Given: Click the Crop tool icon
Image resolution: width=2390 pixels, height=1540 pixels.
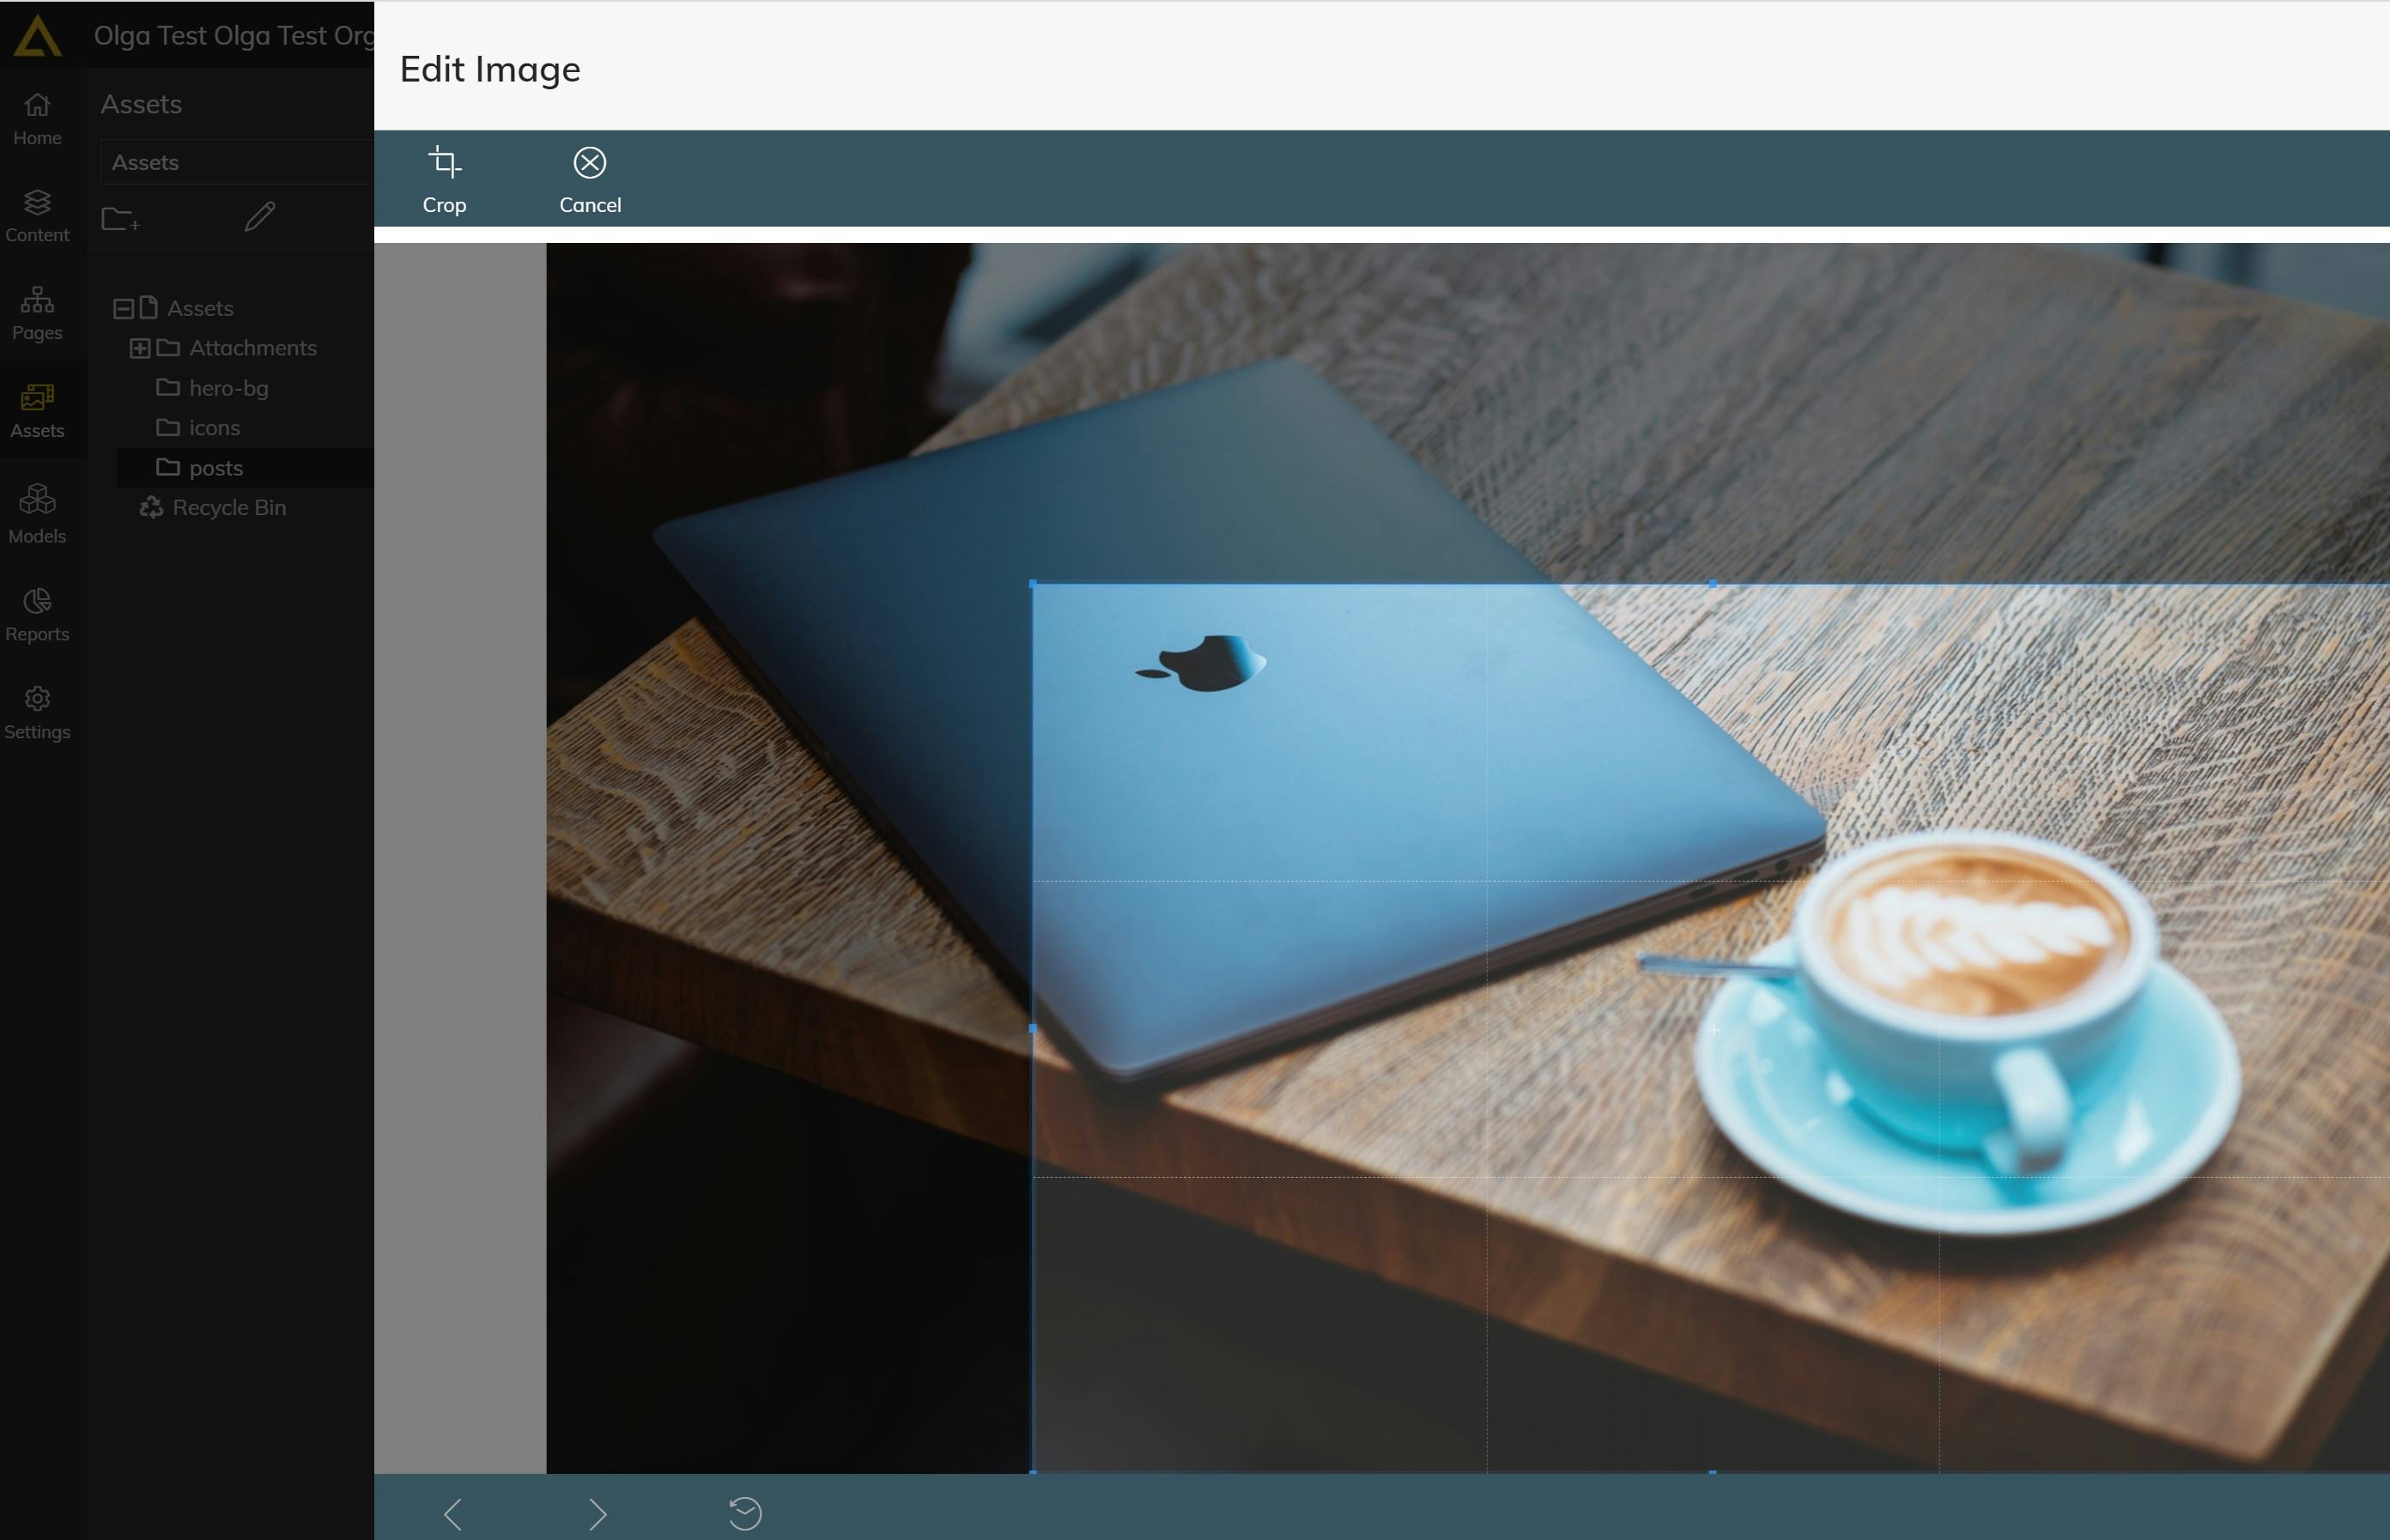Looking at the screenshot, I should pos(444,163).
